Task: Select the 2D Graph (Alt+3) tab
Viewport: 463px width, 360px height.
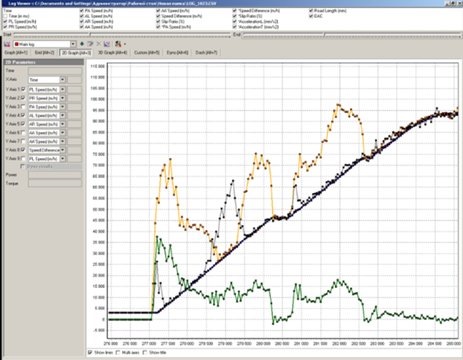Action: coord(76,53)
